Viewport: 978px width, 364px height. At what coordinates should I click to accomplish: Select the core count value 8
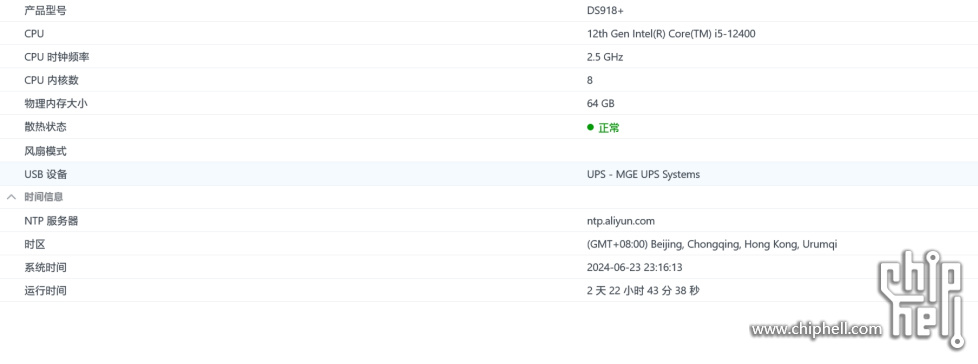click(x=590, y=80)
